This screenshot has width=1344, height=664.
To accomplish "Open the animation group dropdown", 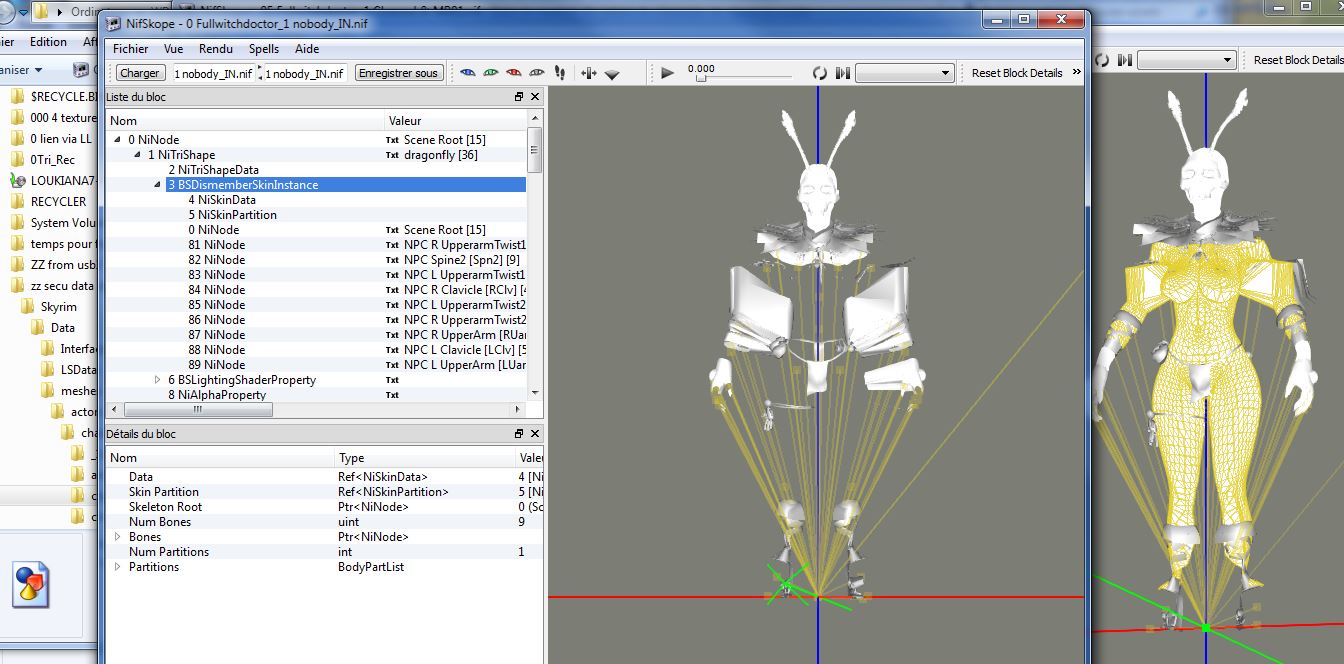I will 905,73.
